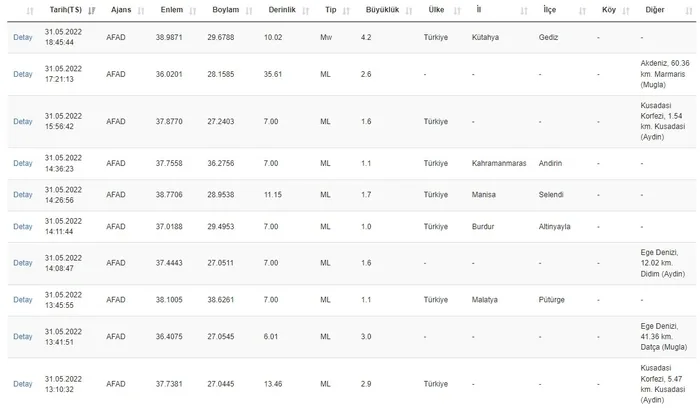Sort by Derinlik sort icon
The height and width of the screenshot is (408, 700).
[x=306, y=11]
